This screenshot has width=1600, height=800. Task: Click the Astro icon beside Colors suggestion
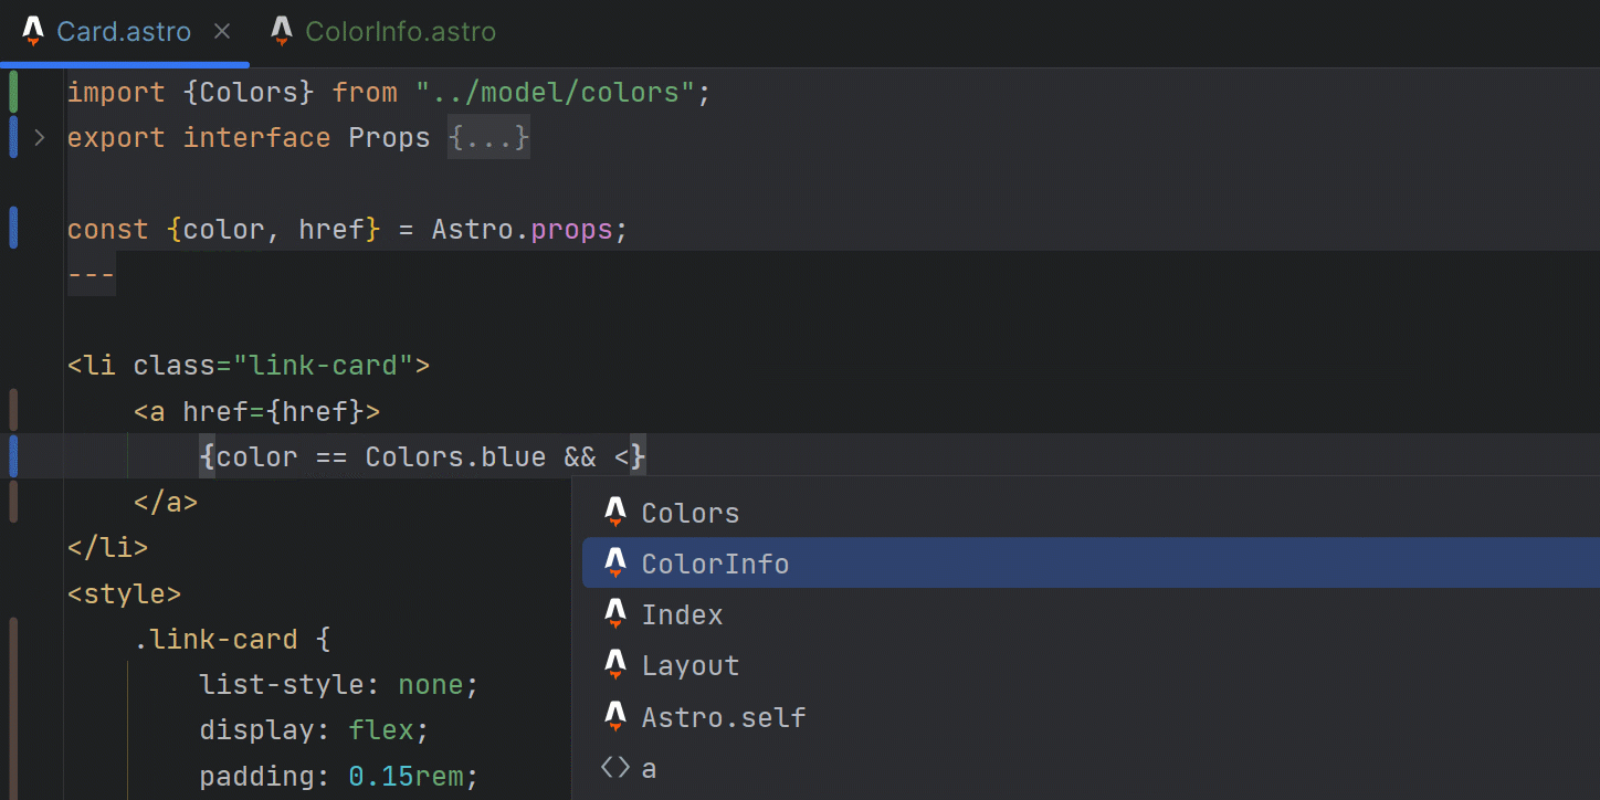(x=615, y=512)
